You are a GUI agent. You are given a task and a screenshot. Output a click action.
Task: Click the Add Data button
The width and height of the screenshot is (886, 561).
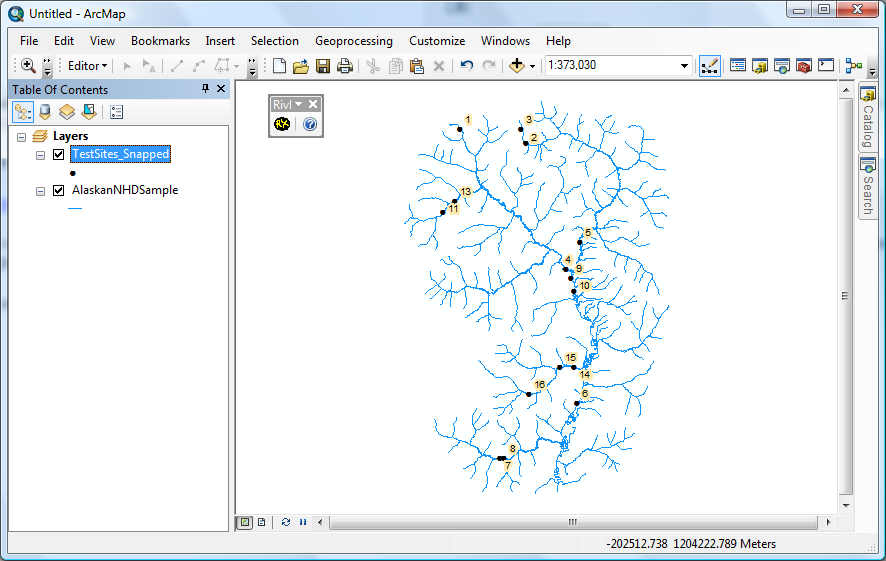[x=517, y=66]
